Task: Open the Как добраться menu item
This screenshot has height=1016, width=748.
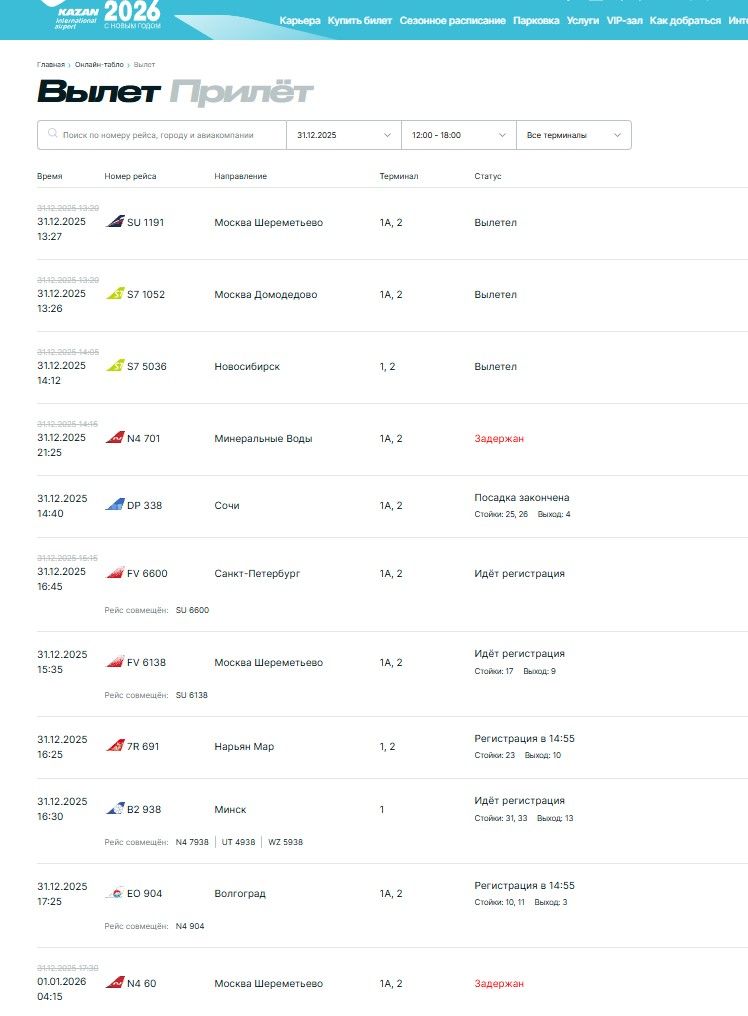Action: click(x=685, y=20)
